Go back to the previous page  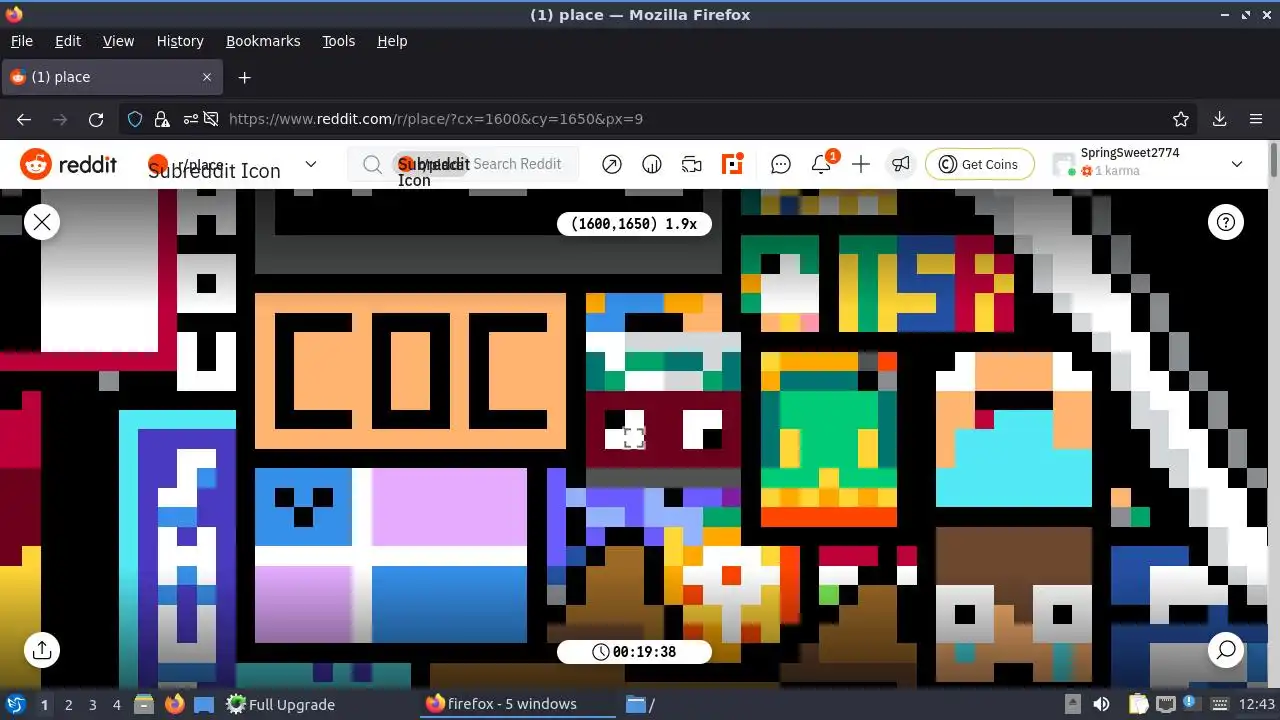pyautogui.click(x=24, y=119)
